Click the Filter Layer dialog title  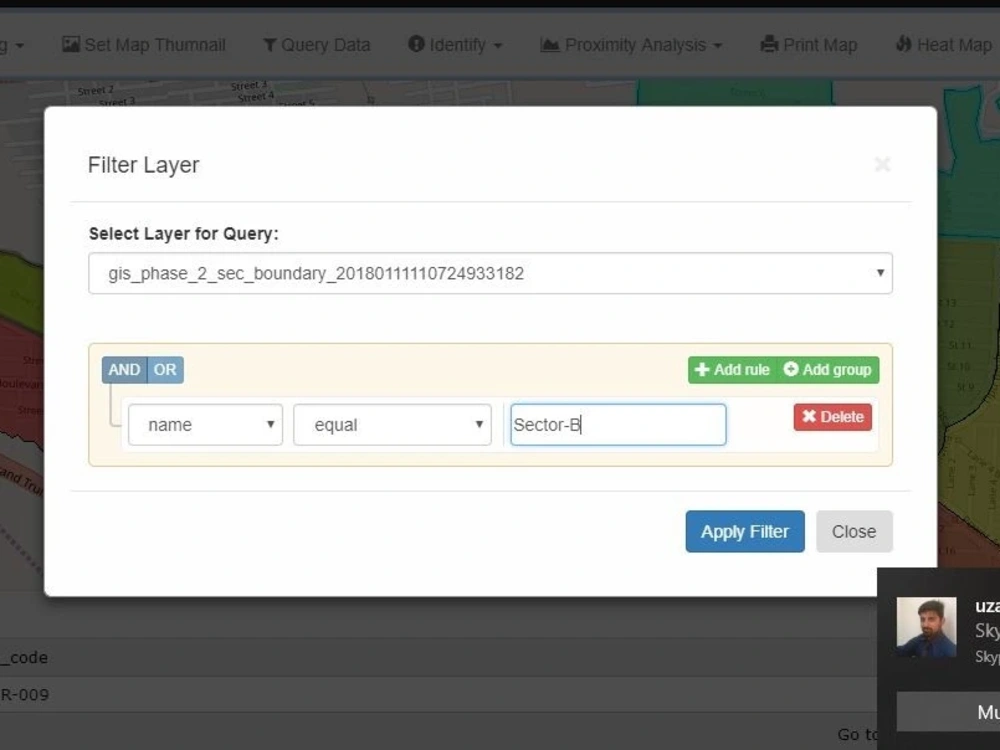[x=143, y=165]
